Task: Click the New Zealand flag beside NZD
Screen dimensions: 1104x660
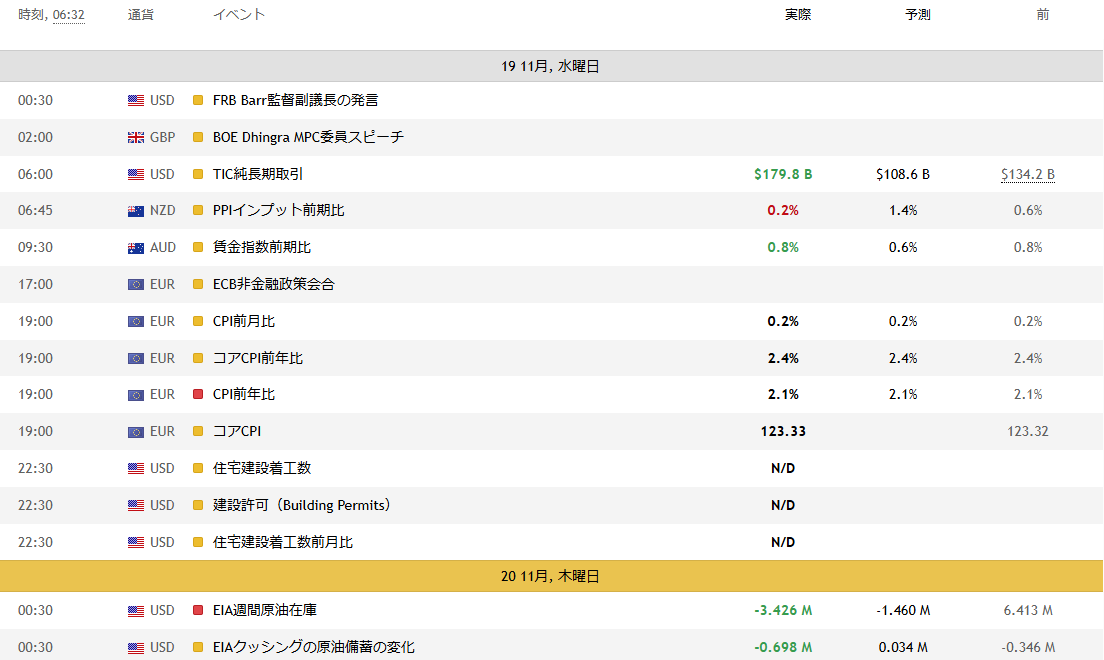Action: (136, 211)
